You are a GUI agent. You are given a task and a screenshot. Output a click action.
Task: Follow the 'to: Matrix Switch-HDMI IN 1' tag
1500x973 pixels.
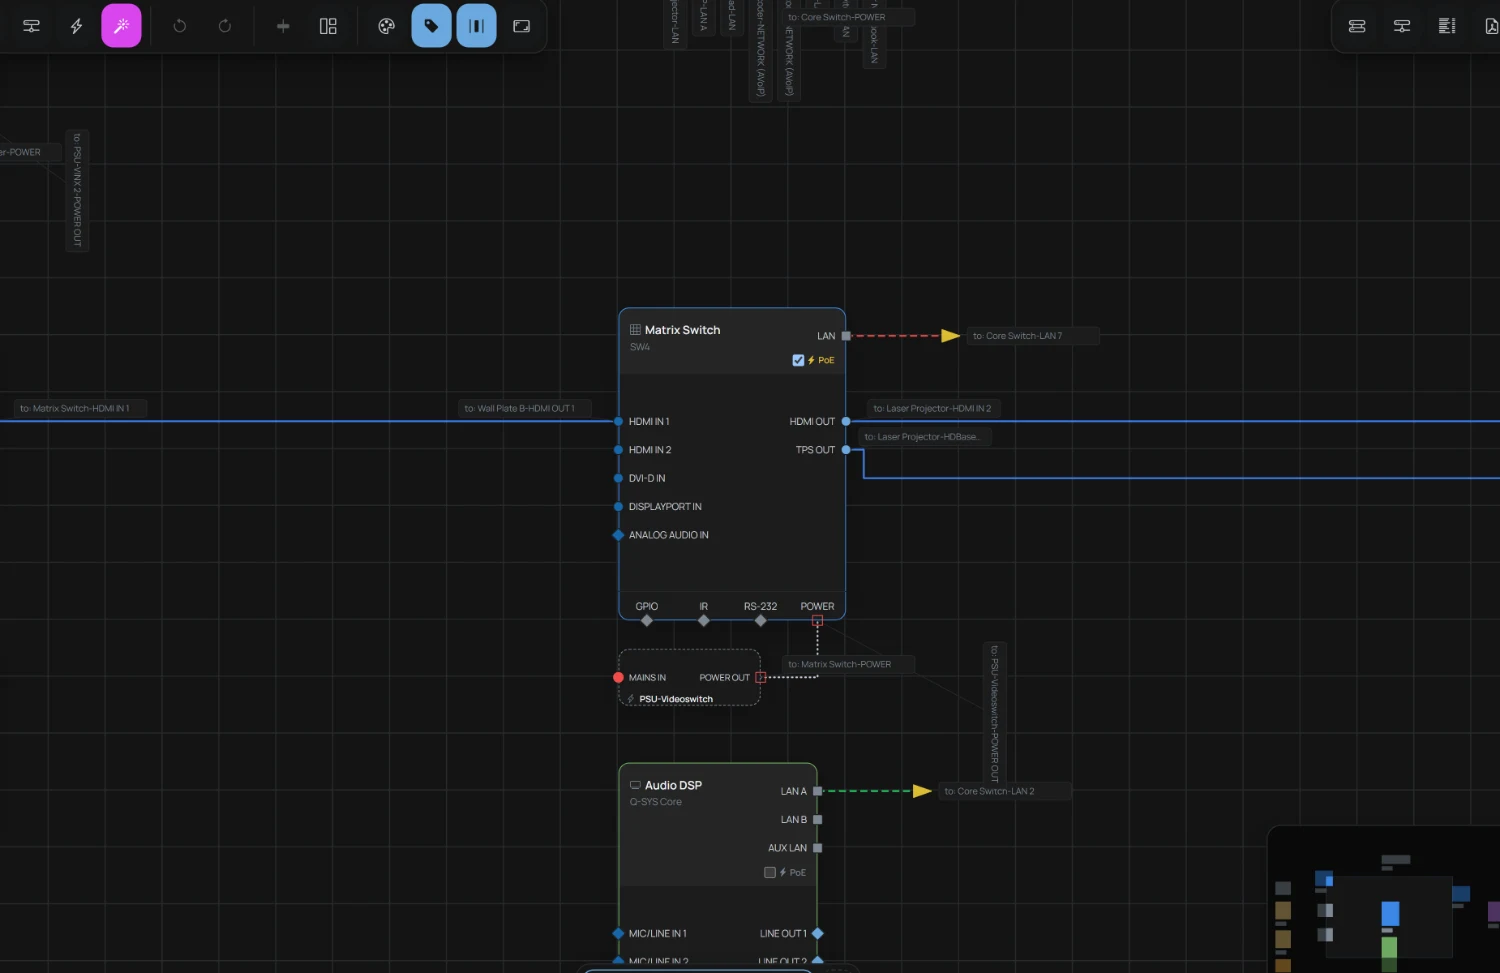click(80, 408)
